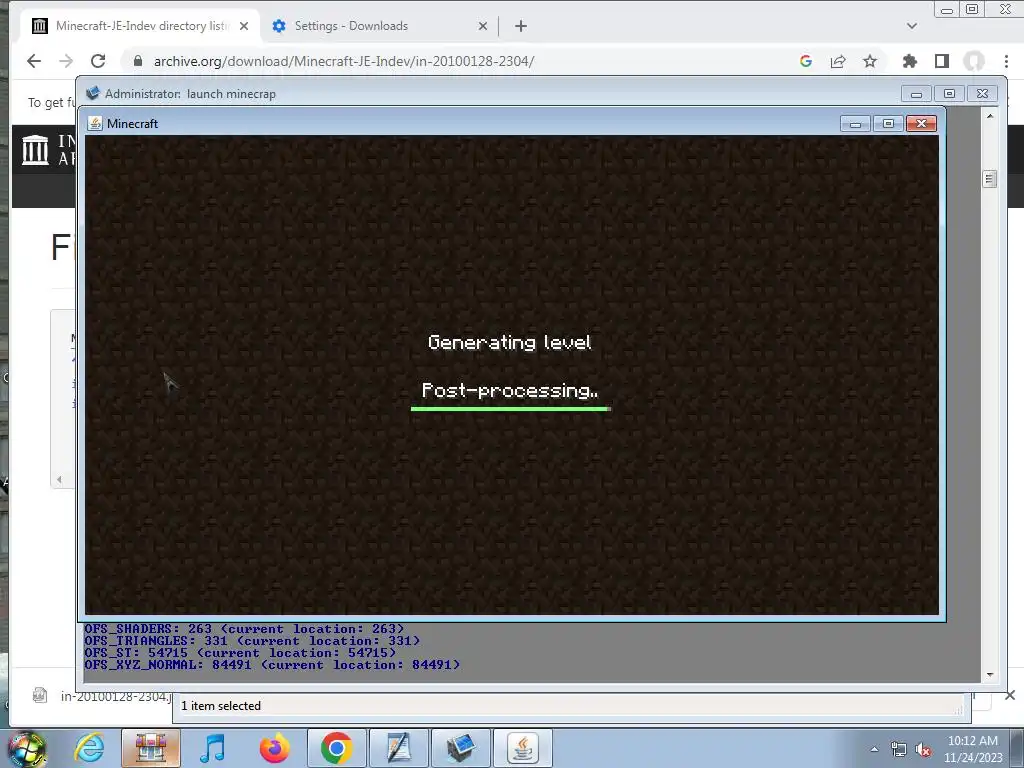
Task: Open the console window taskbar icon
Action: (x=460, y=748)
